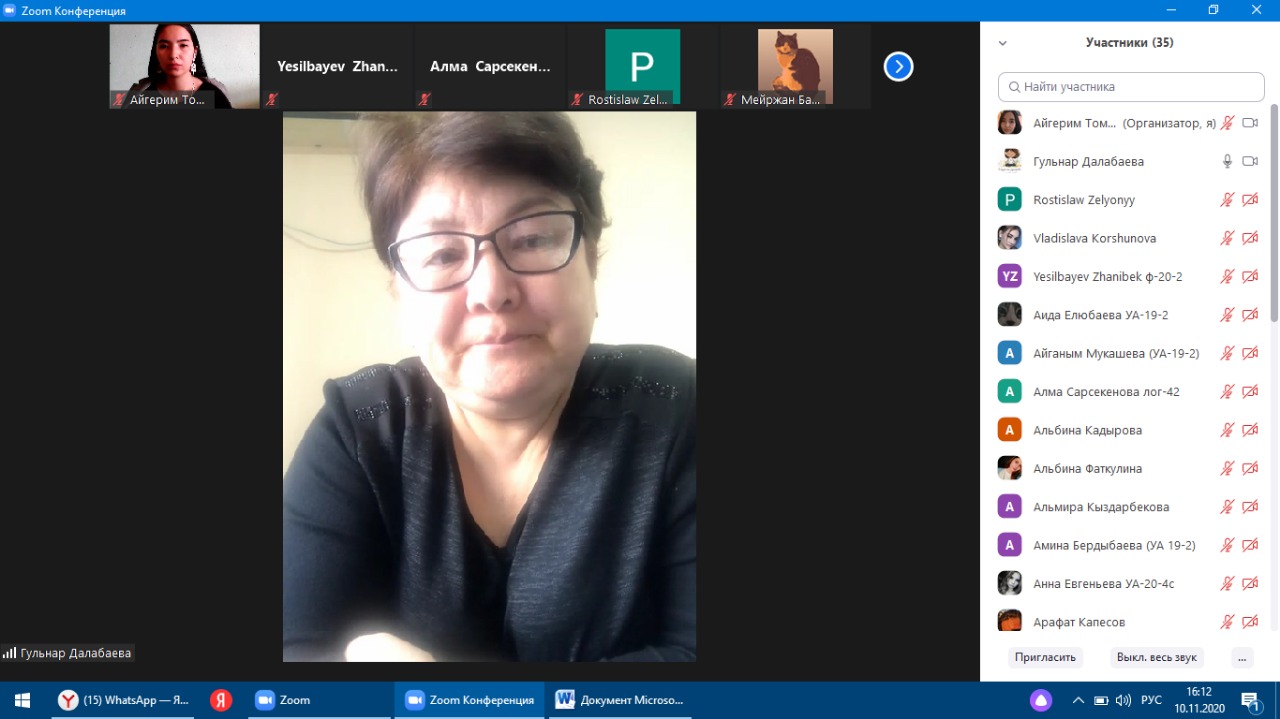Click microphone icon for Гульнар Далабаева
Screen dimensions: 1280x719
(1227, 161)
